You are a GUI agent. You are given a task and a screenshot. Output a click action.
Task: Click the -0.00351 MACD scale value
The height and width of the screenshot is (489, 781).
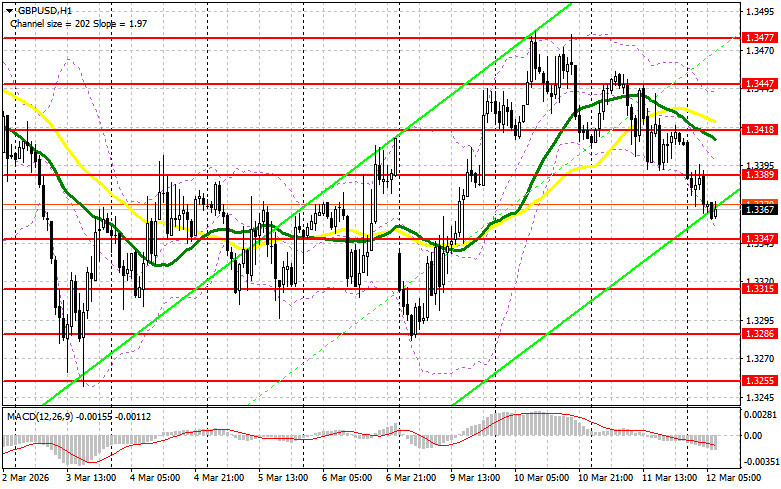758,461
